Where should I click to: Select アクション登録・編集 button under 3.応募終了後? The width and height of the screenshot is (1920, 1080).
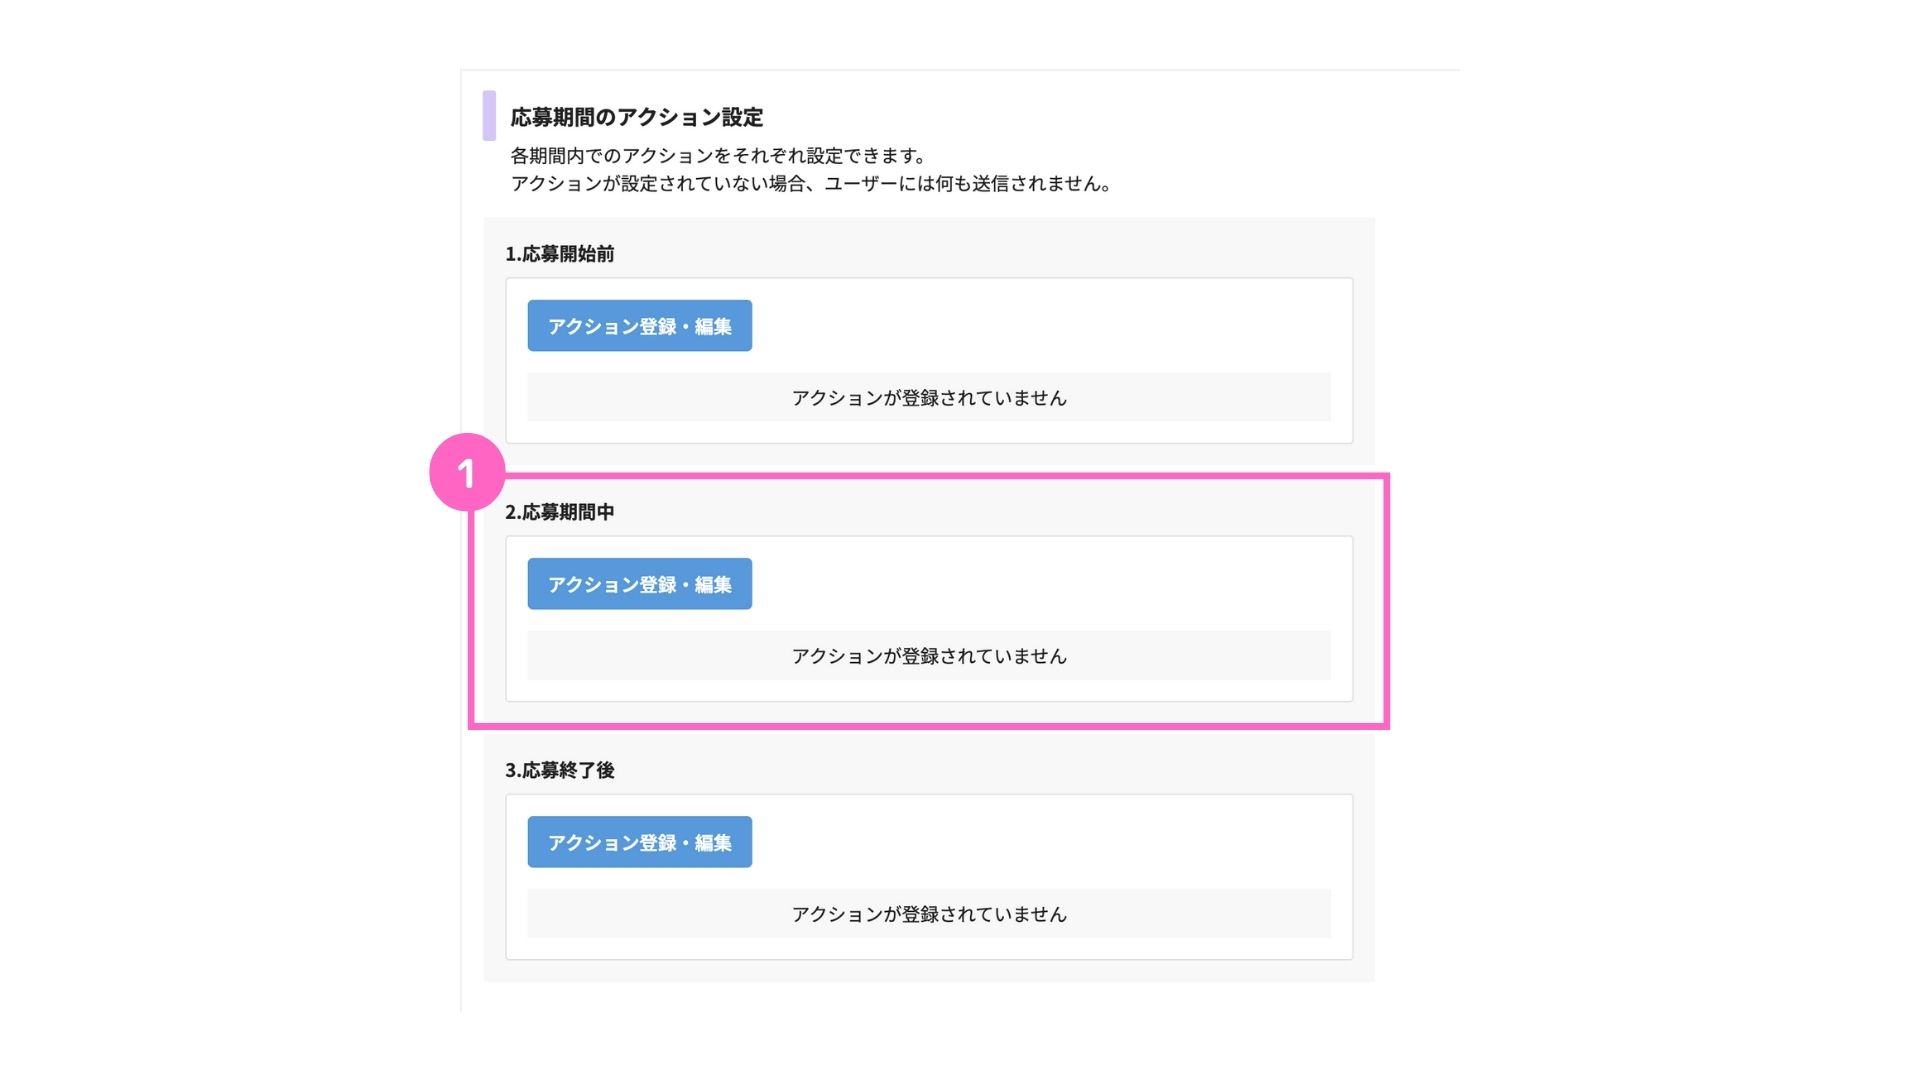click(640, 842)
